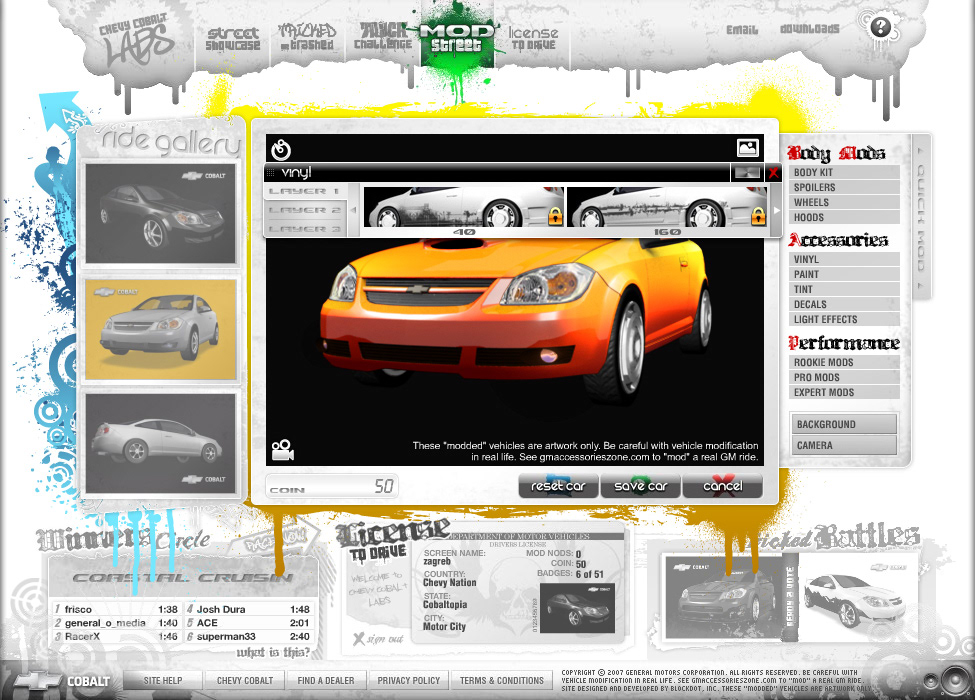The width and height of the screenshot is (975, 700).
Task: Open the Expert Mods performance option
Action: 844,392
